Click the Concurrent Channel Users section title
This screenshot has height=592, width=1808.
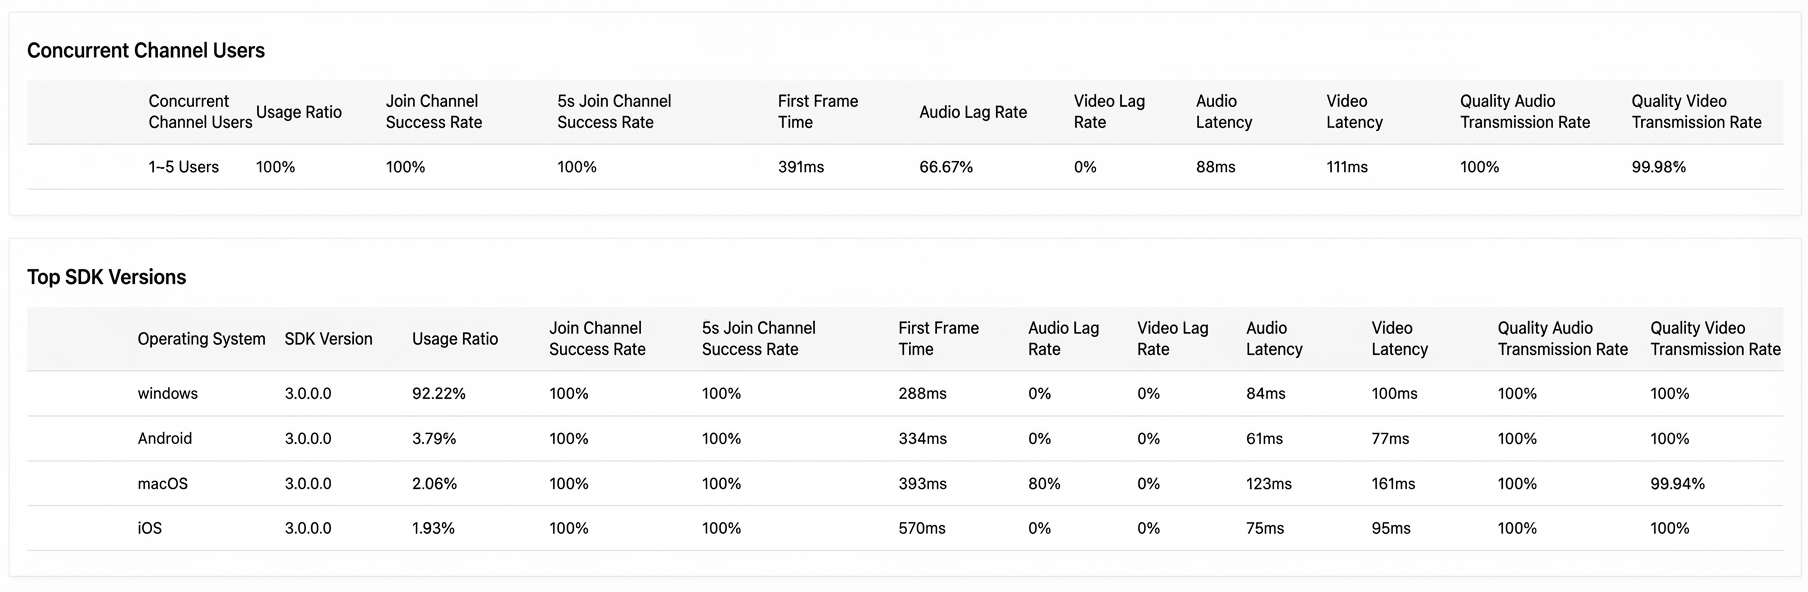pos(146,50)
